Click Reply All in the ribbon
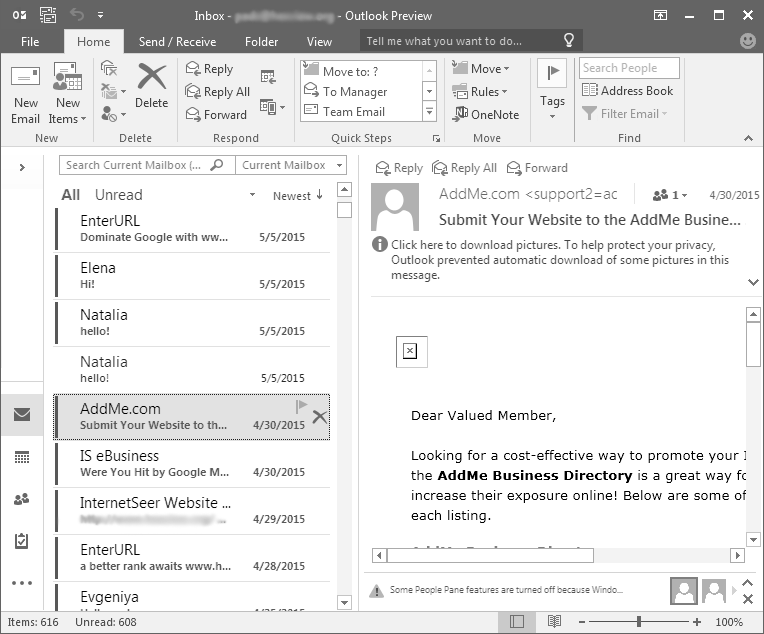Viewport: 764px width, 634px height. (x=217, y=92)
